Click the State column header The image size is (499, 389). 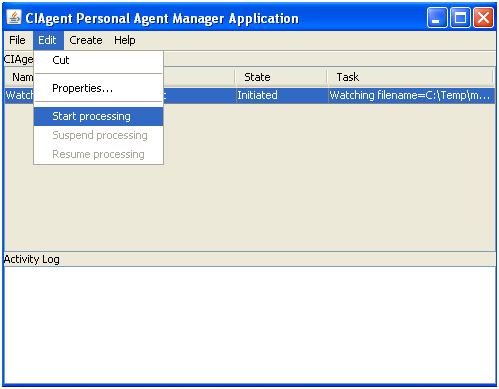(281, 77)
